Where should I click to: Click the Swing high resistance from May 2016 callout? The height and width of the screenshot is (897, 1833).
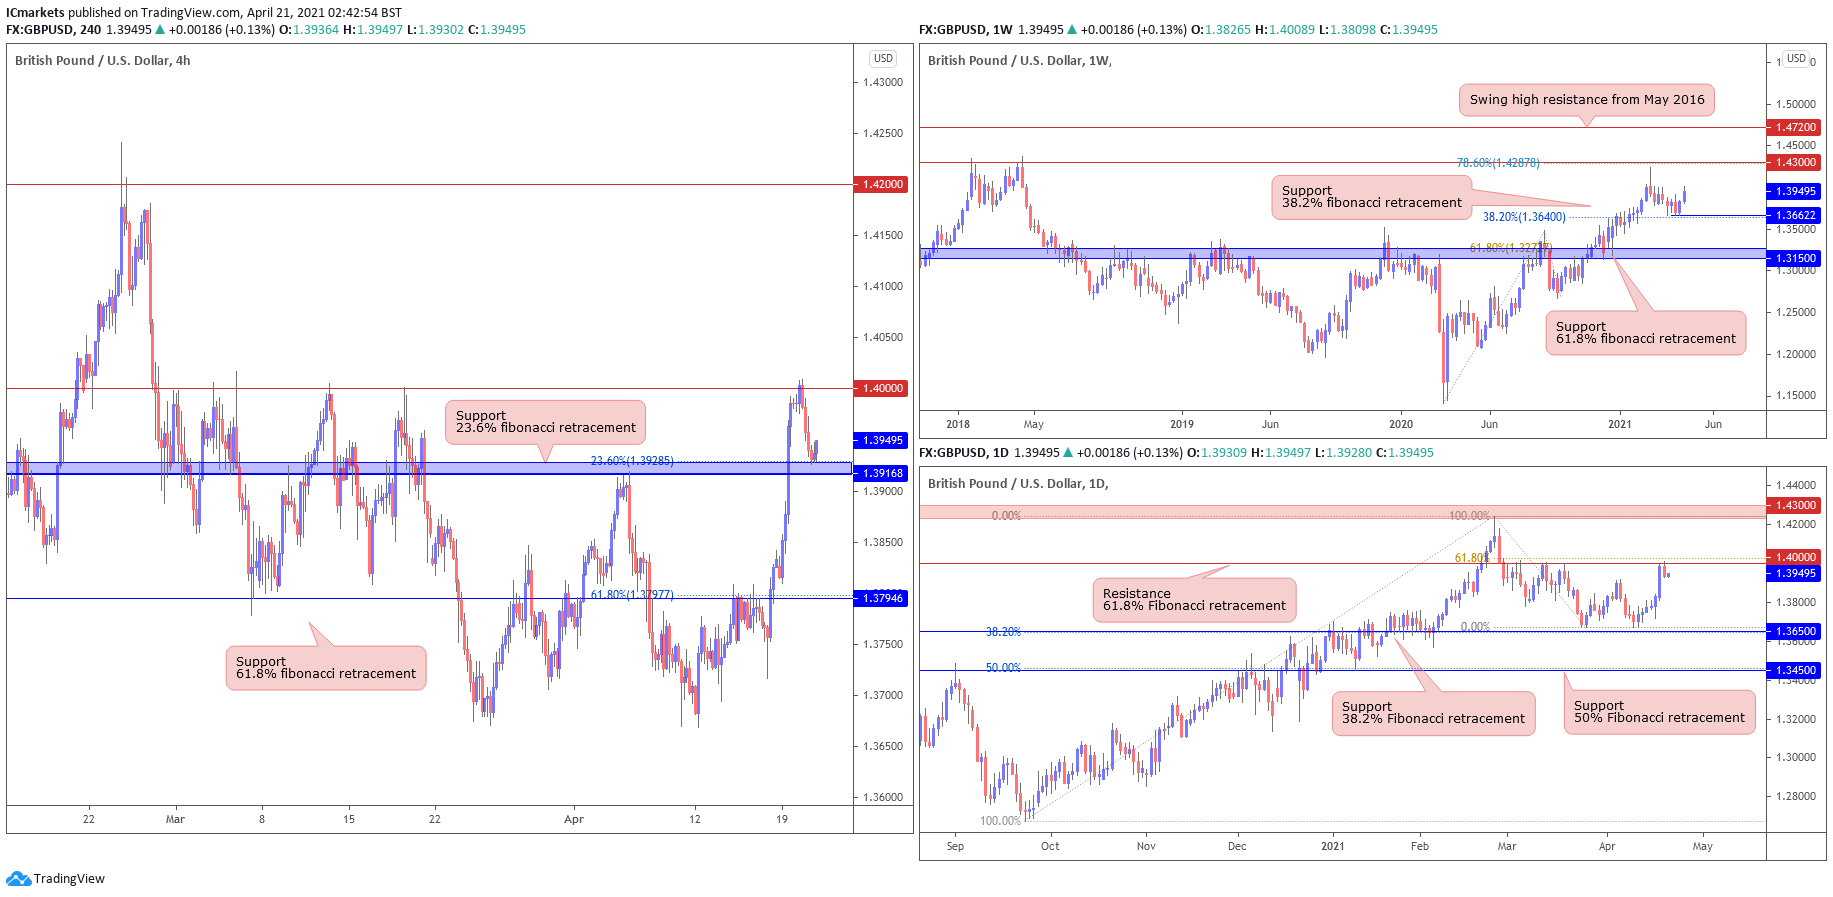click(1586, 100)
